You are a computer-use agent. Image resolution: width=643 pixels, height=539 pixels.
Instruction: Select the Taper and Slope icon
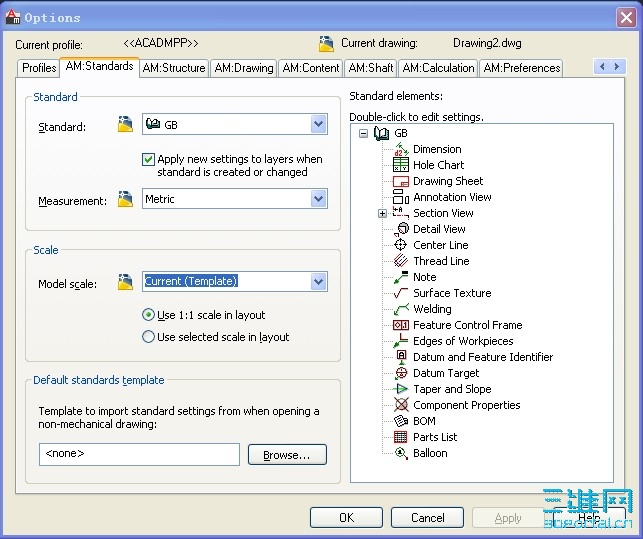point(401,389)
